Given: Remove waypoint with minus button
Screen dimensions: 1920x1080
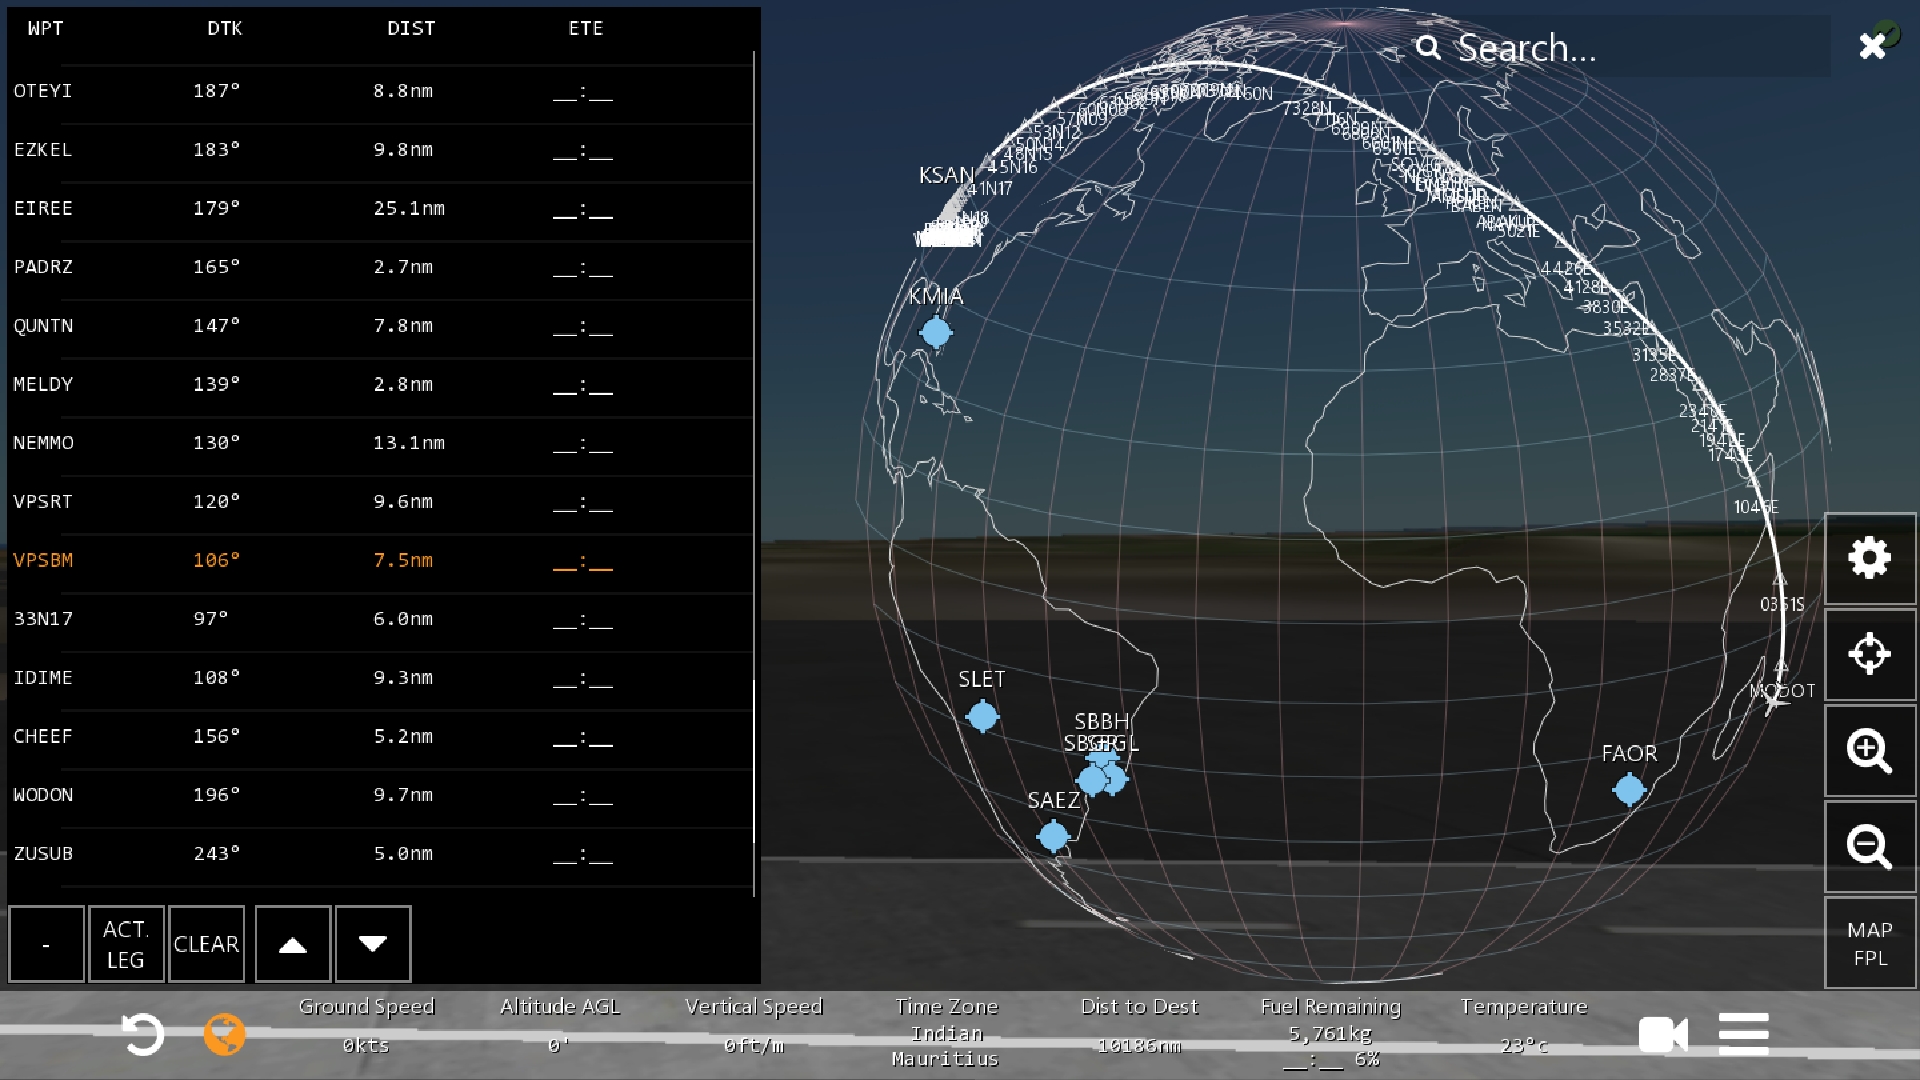Looking at the screenshot, I should [46, 944].
